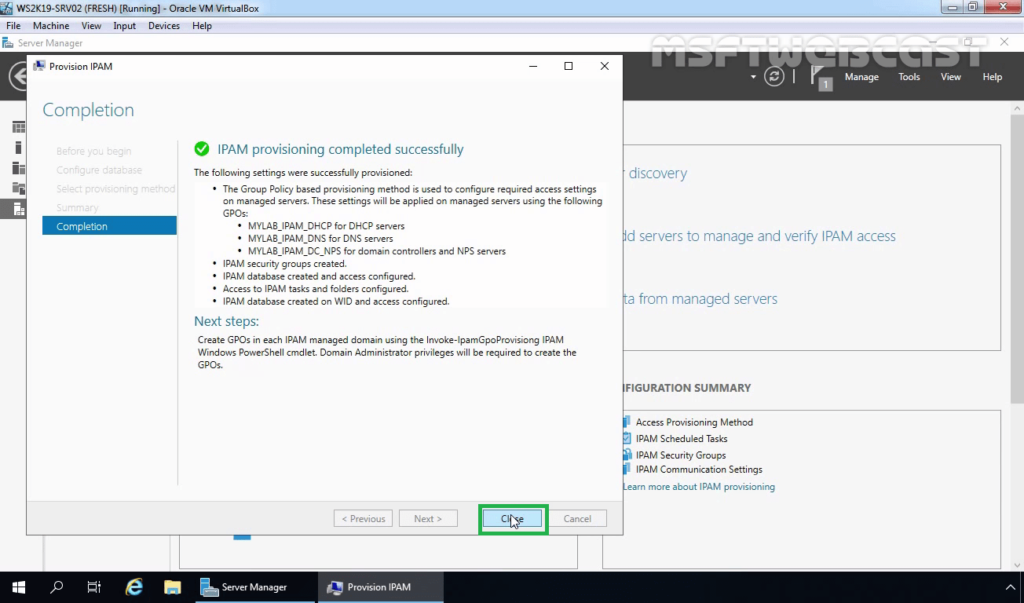
Task: Click the Server Manager back arrow
Action: point(18,76)
